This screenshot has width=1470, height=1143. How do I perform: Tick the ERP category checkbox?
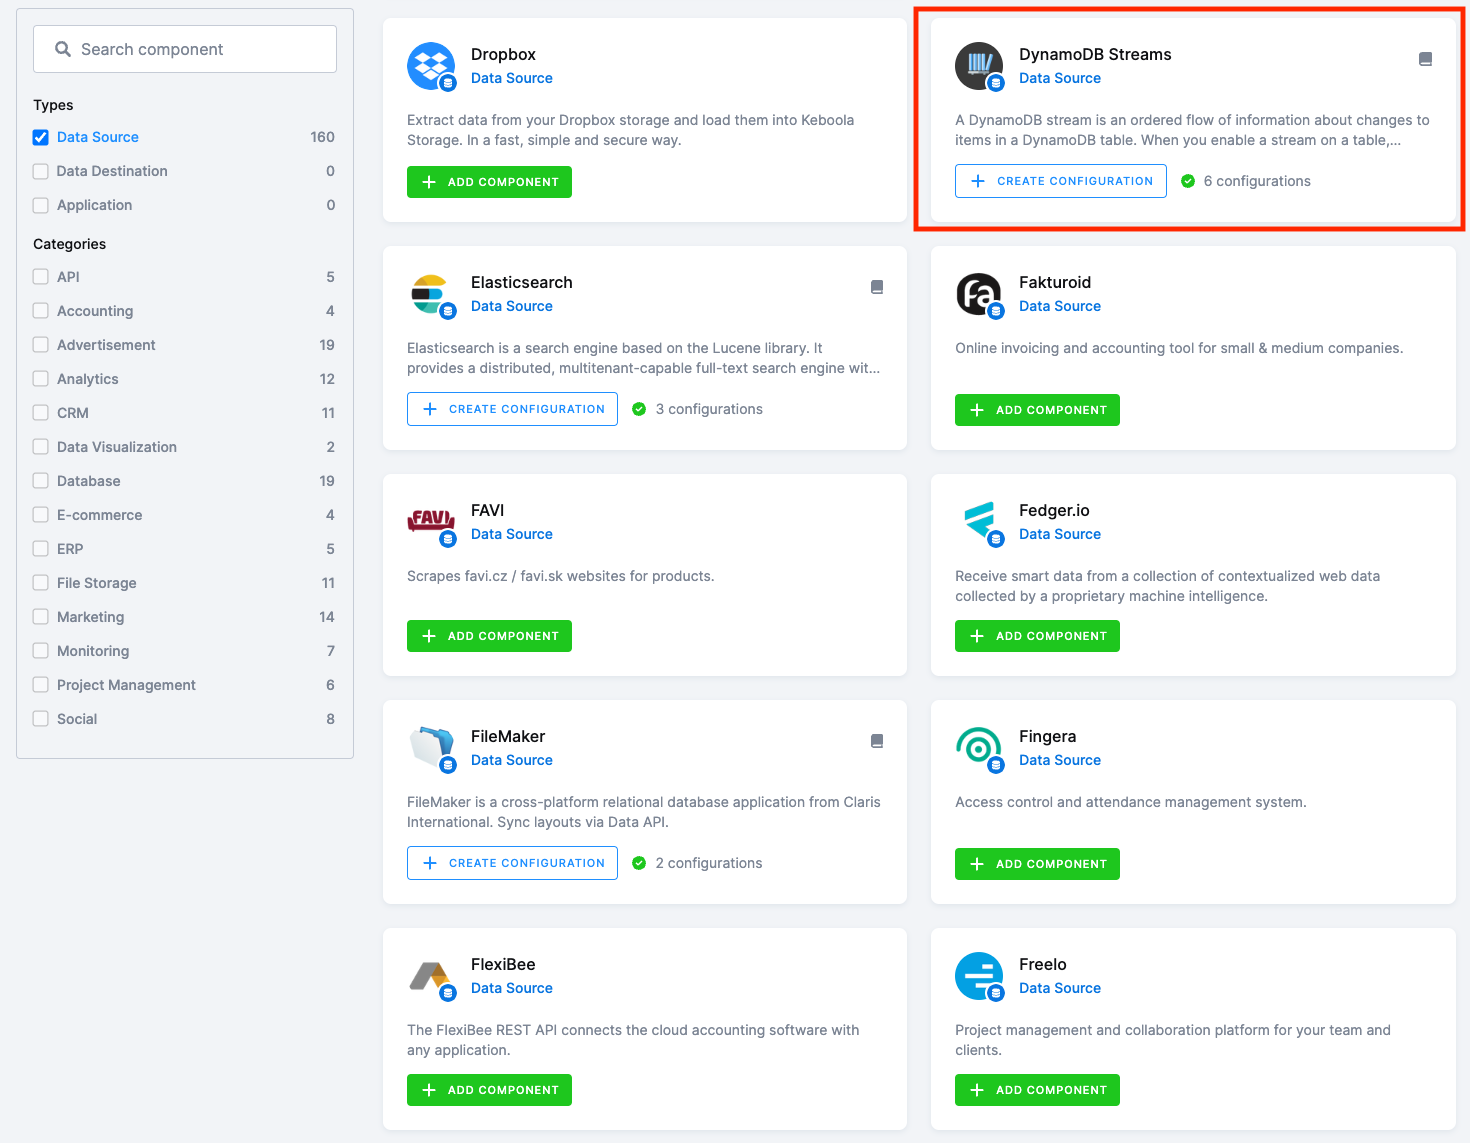(41, 549)
